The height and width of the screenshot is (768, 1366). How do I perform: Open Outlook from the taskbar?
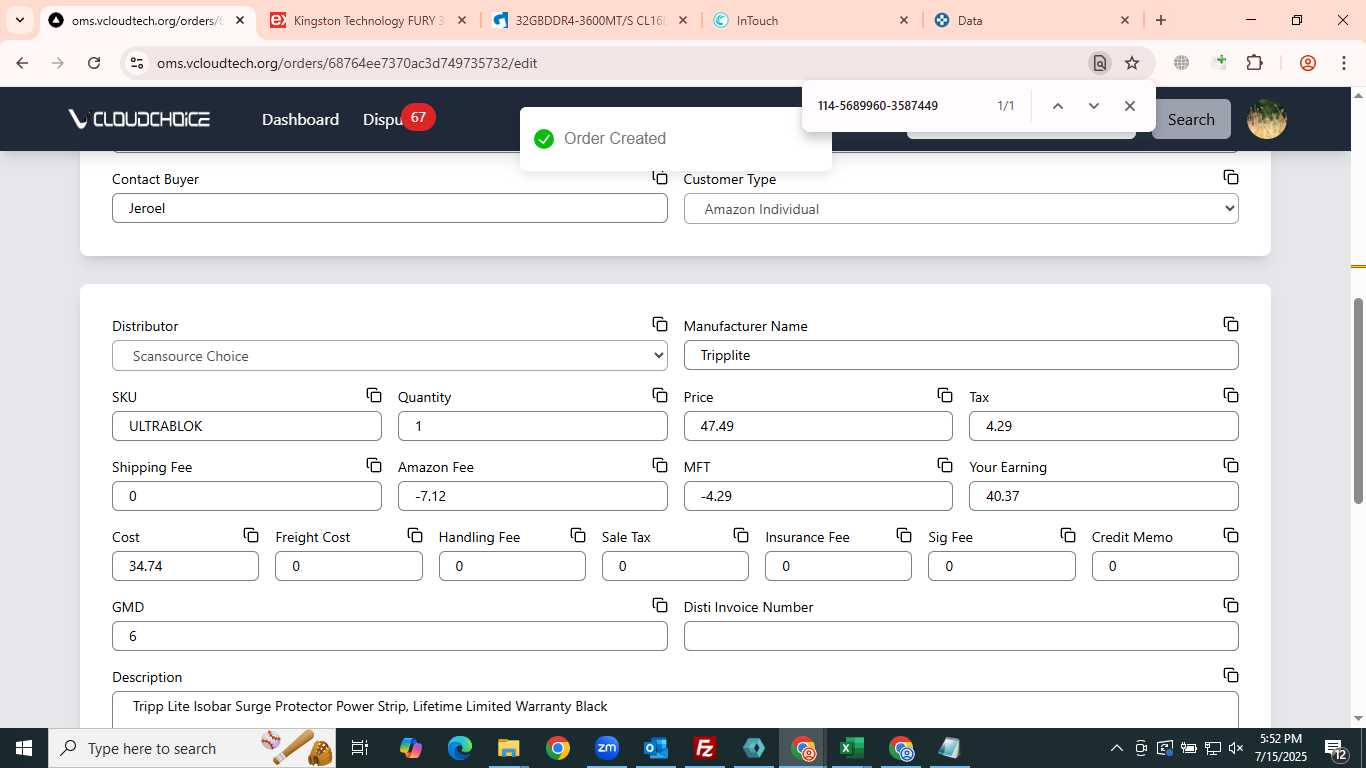coord(656,748)
